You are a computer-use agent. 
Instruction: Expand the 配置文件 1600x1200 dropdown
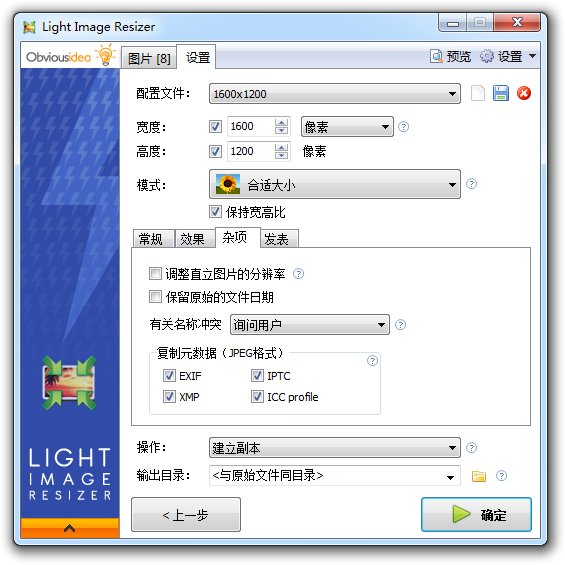click(x=335, y=94)
